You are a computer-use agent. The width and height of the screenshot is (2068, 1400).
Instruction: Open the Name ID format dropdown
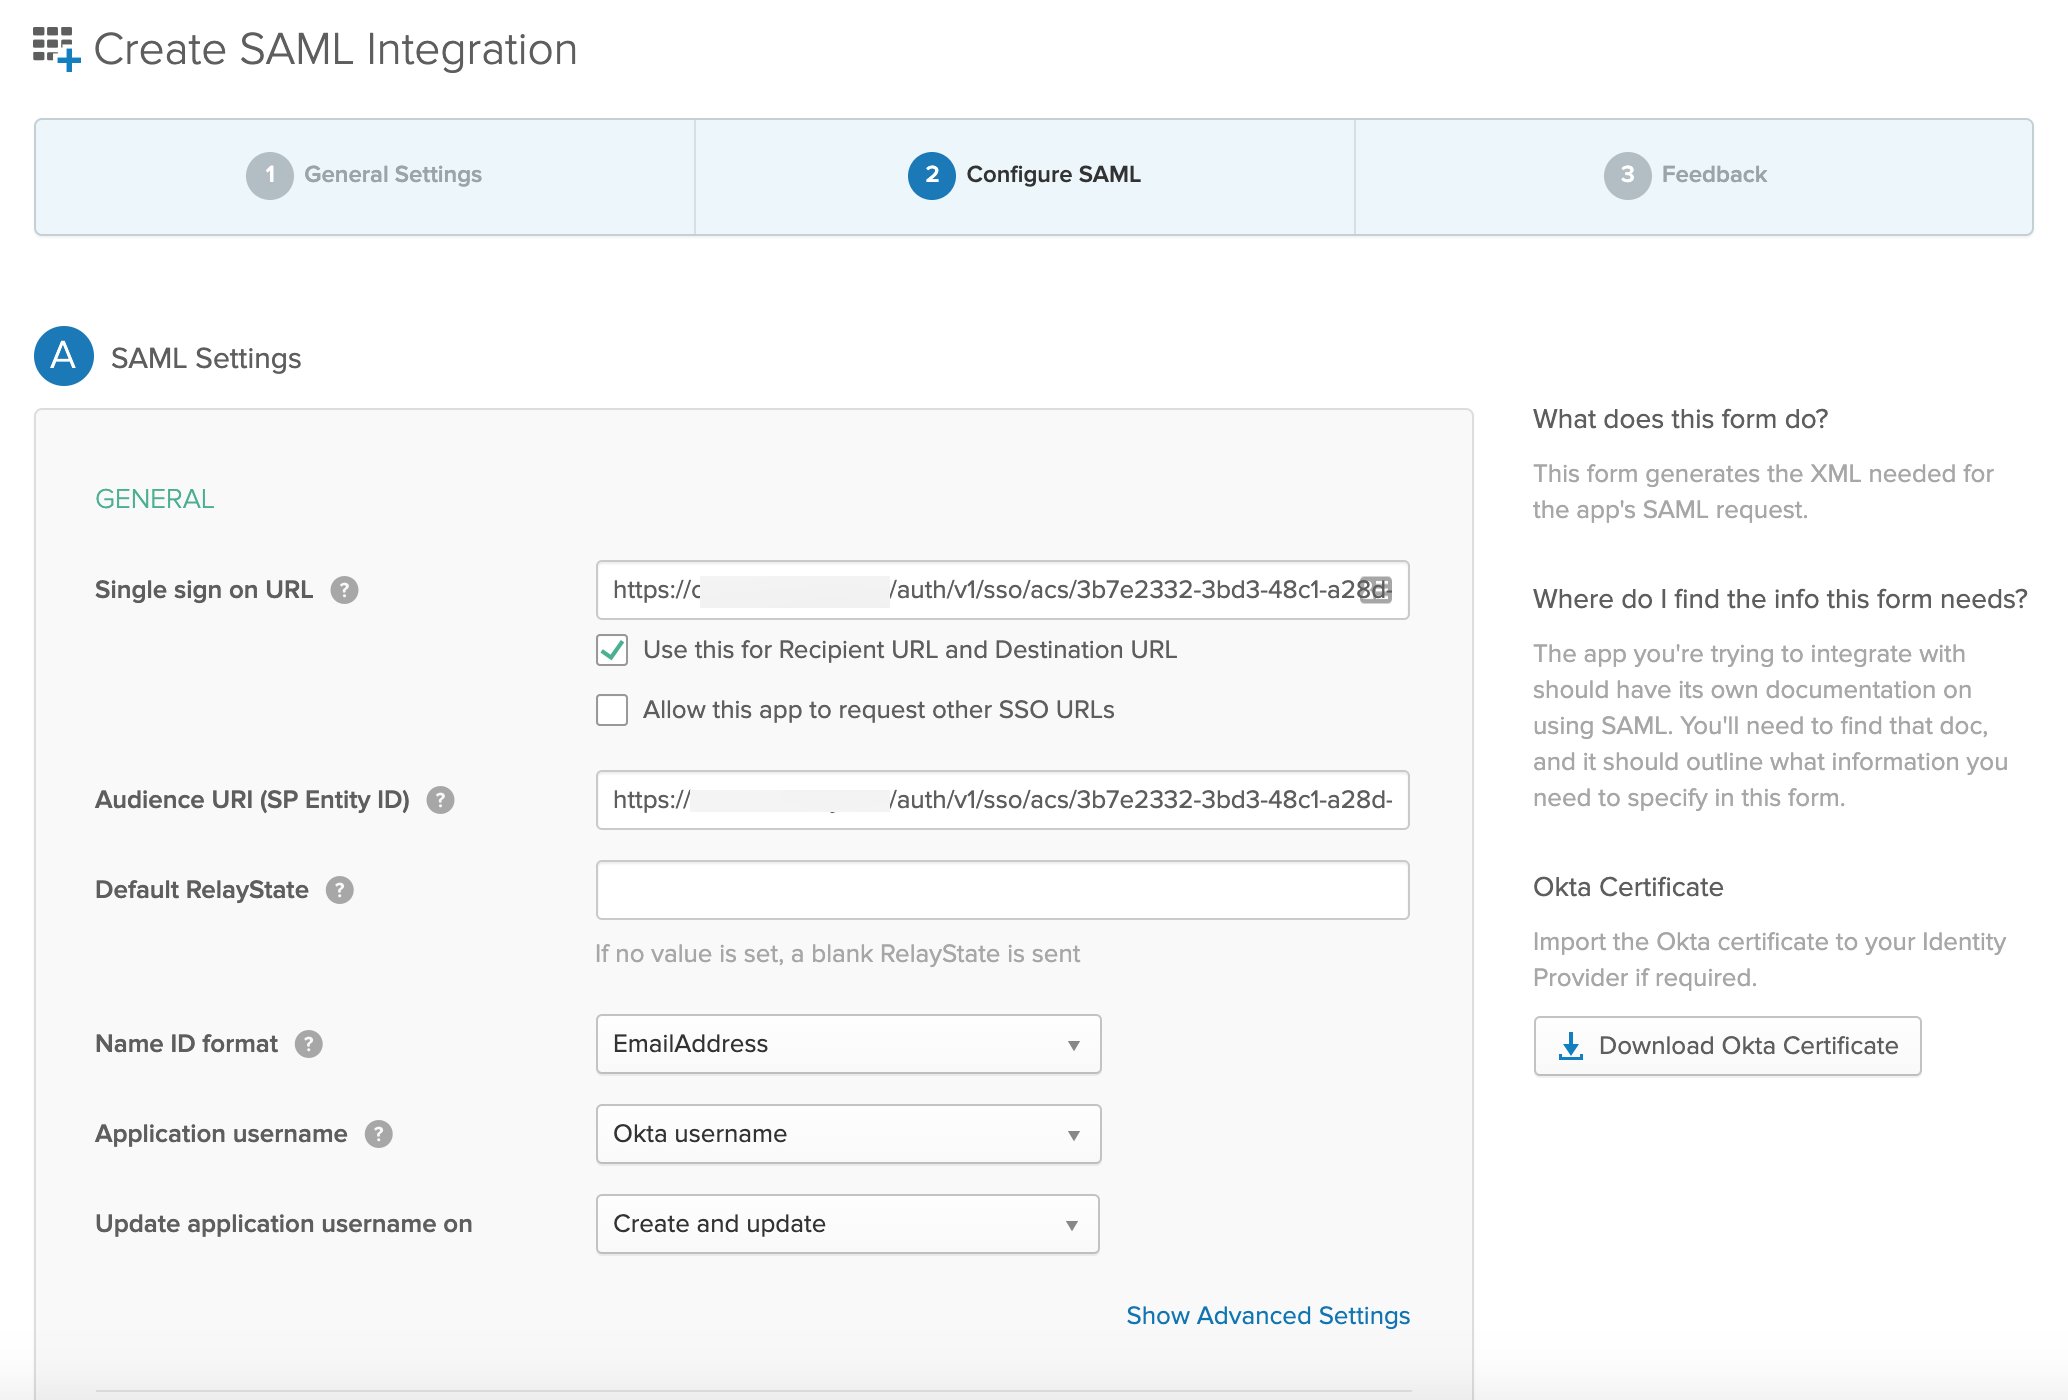click(848, 1044)
